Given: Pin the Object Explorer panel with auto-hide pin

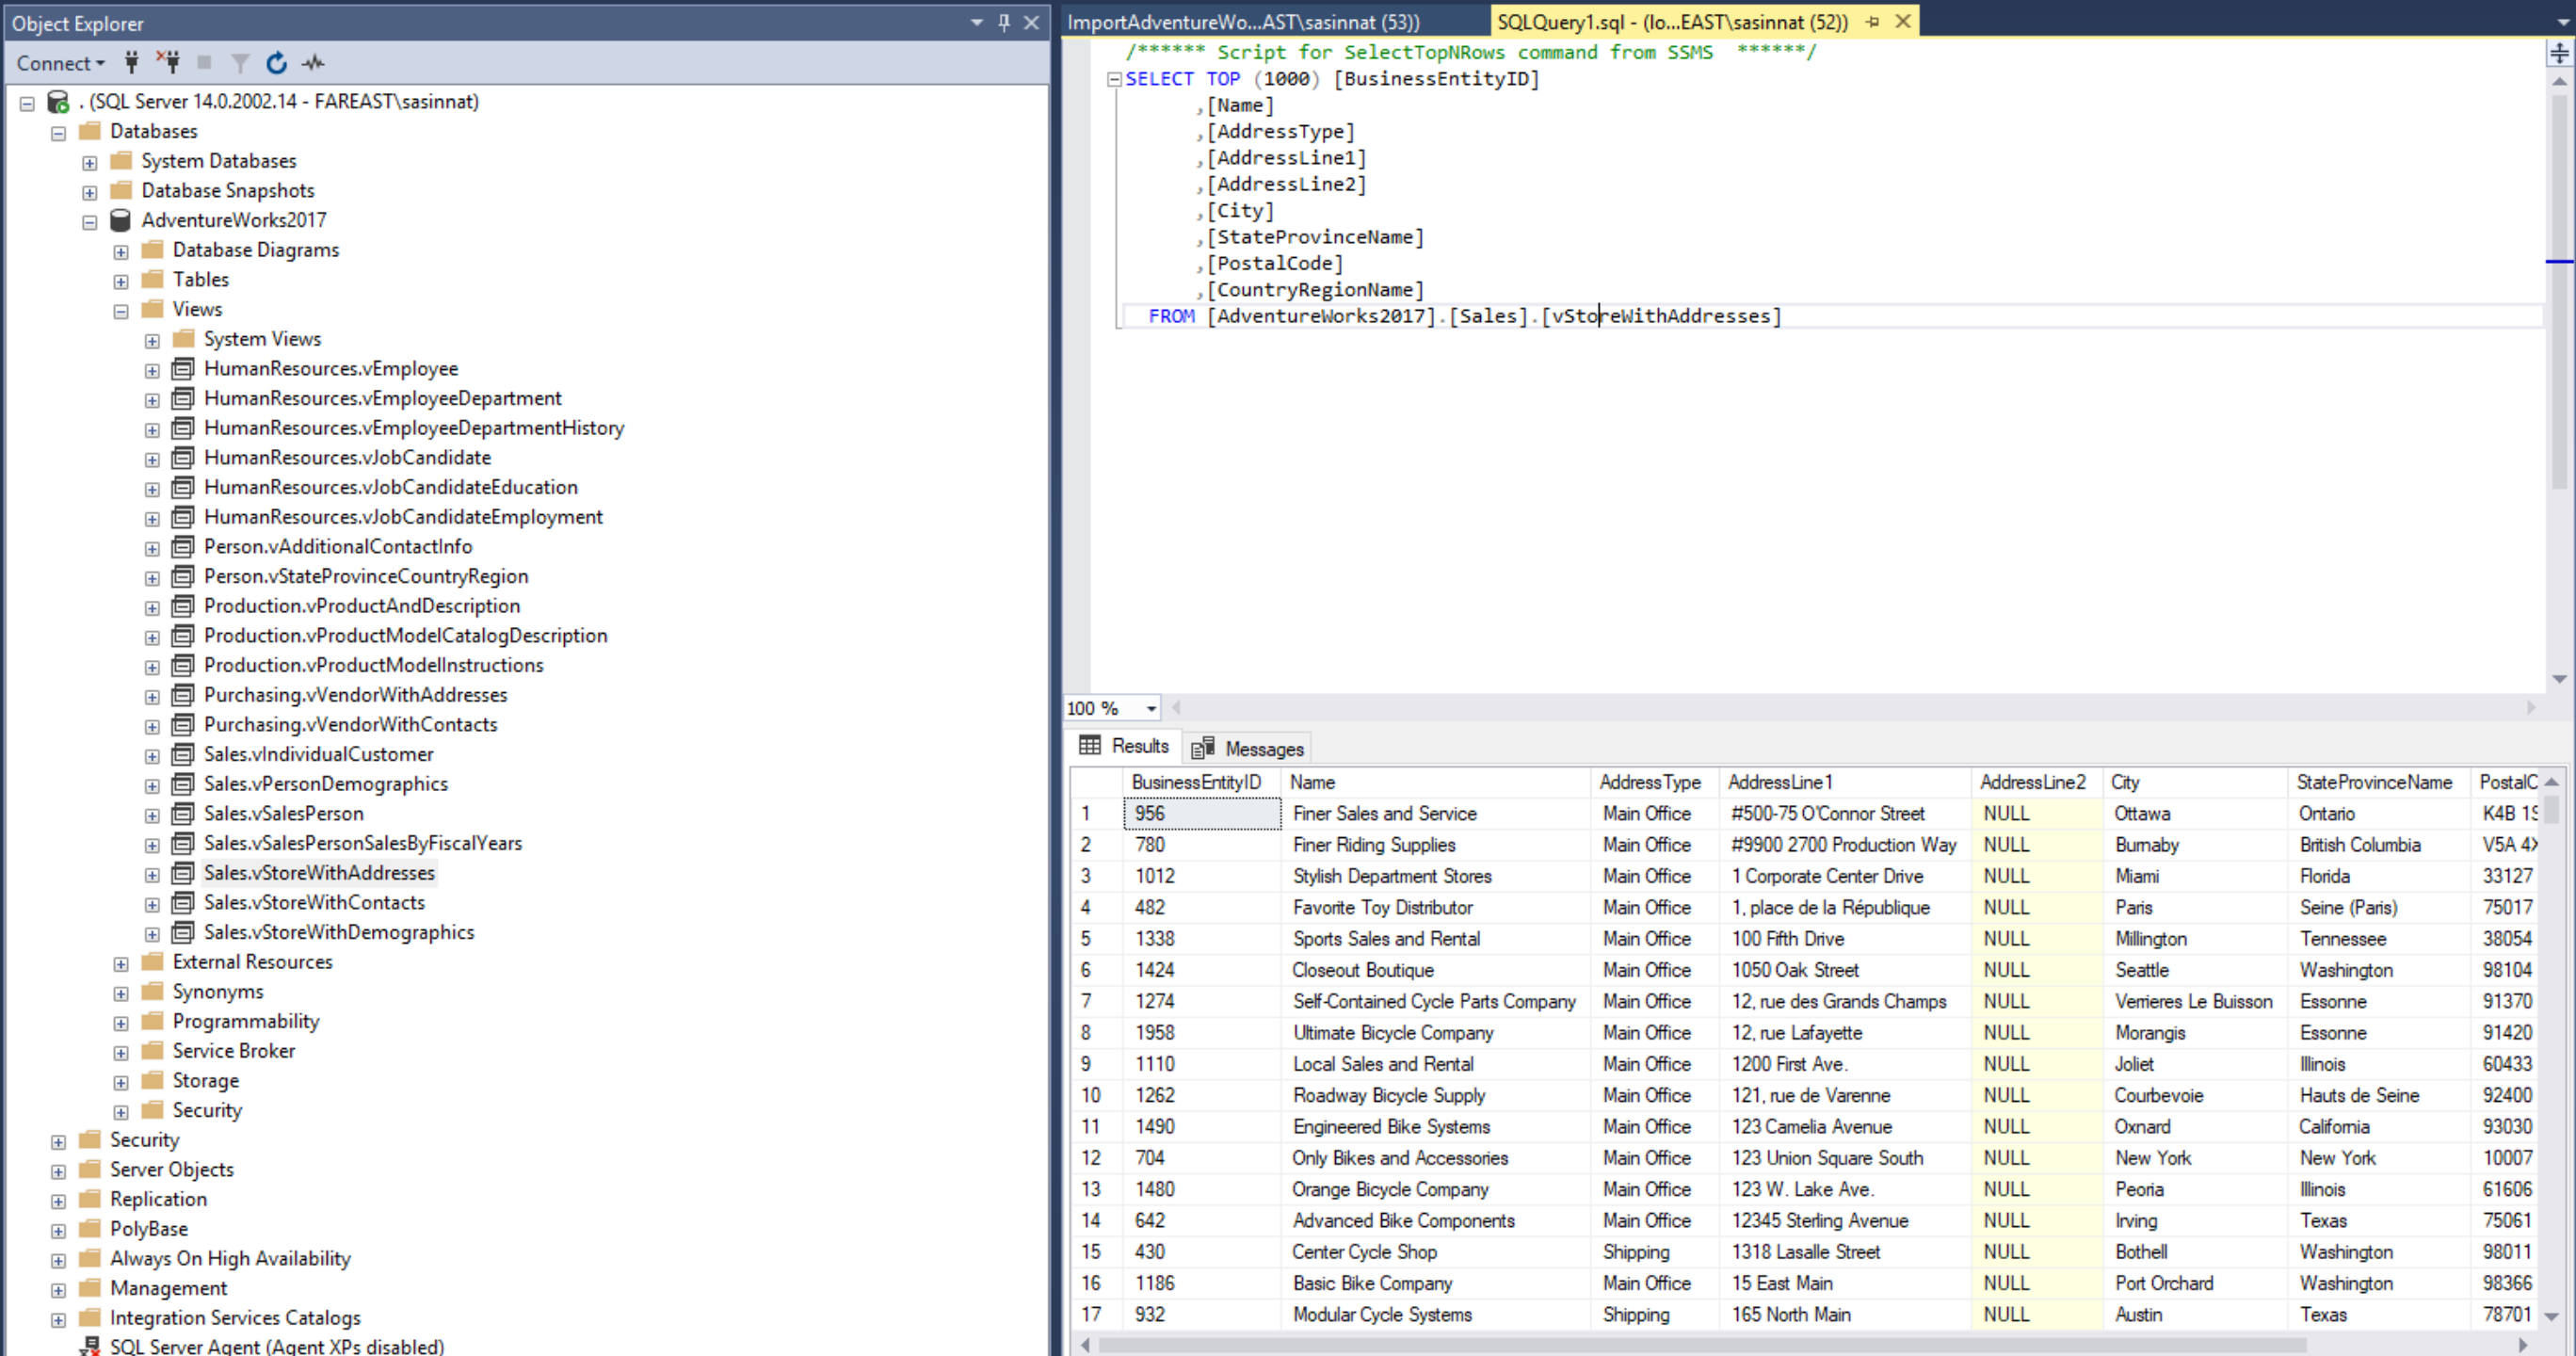Looking at the screenshot, I should point(1004,22).
